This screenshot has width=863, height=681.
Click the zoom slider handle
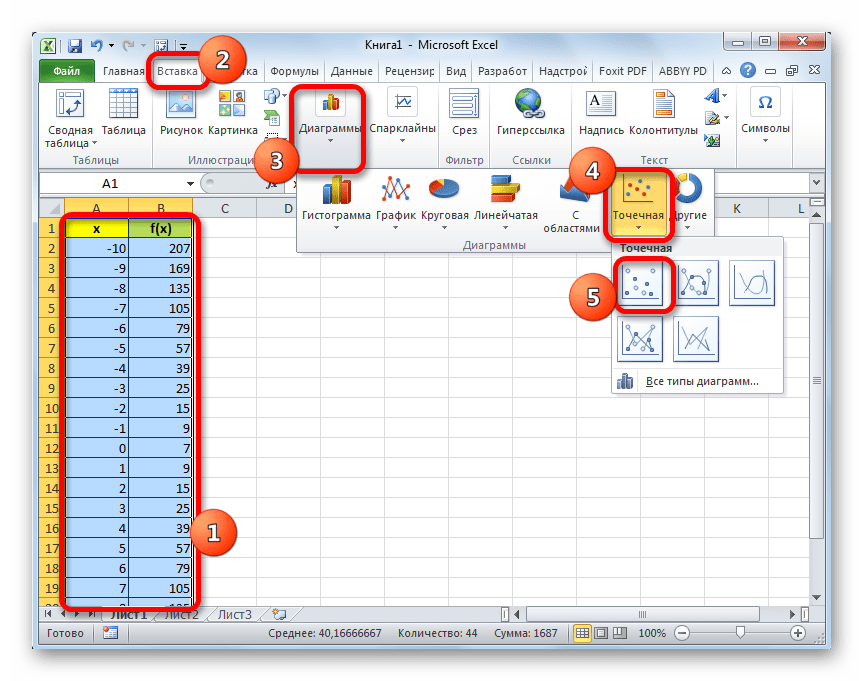[x=740, y=633]
